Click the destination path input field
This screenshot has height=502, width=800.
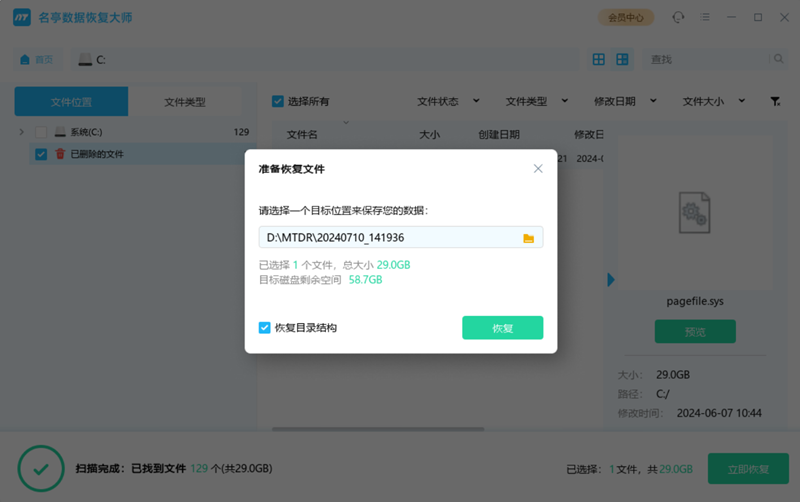click(401, 237)
